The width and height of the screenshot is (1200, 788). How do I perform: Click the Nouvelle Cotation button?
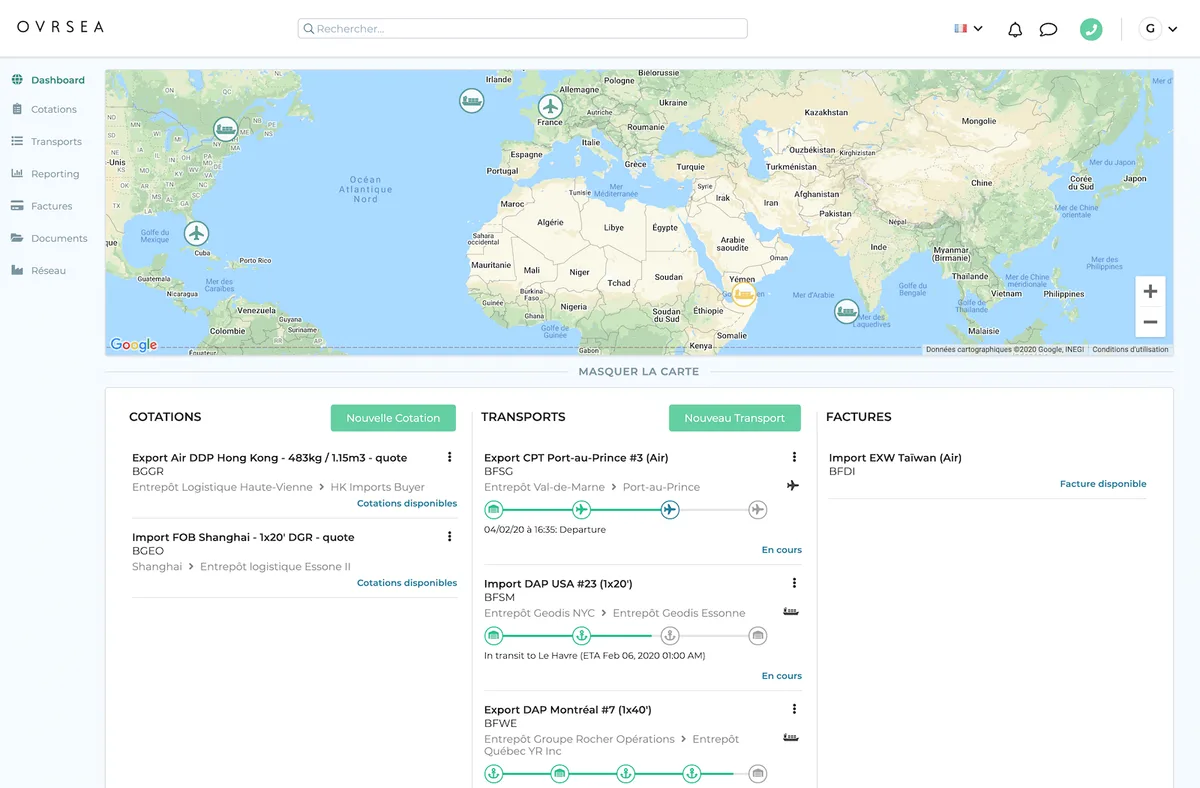click(x=393, y=418)
